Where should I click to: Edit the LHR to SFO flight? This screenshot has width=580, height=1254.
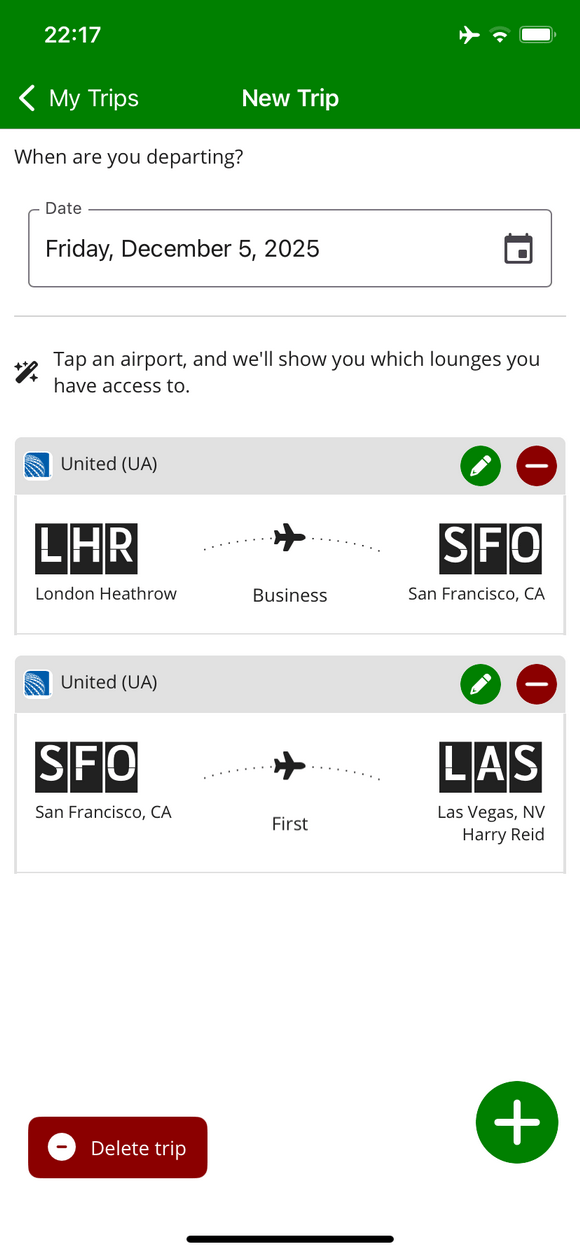click(481, 465)
